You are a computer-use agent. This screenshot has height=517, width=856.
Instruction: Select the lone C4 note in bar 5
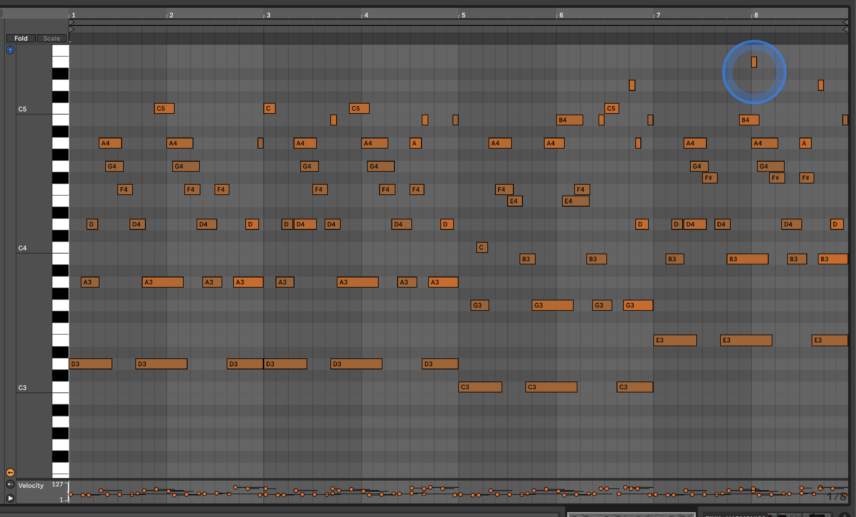(x=482, y=247)
